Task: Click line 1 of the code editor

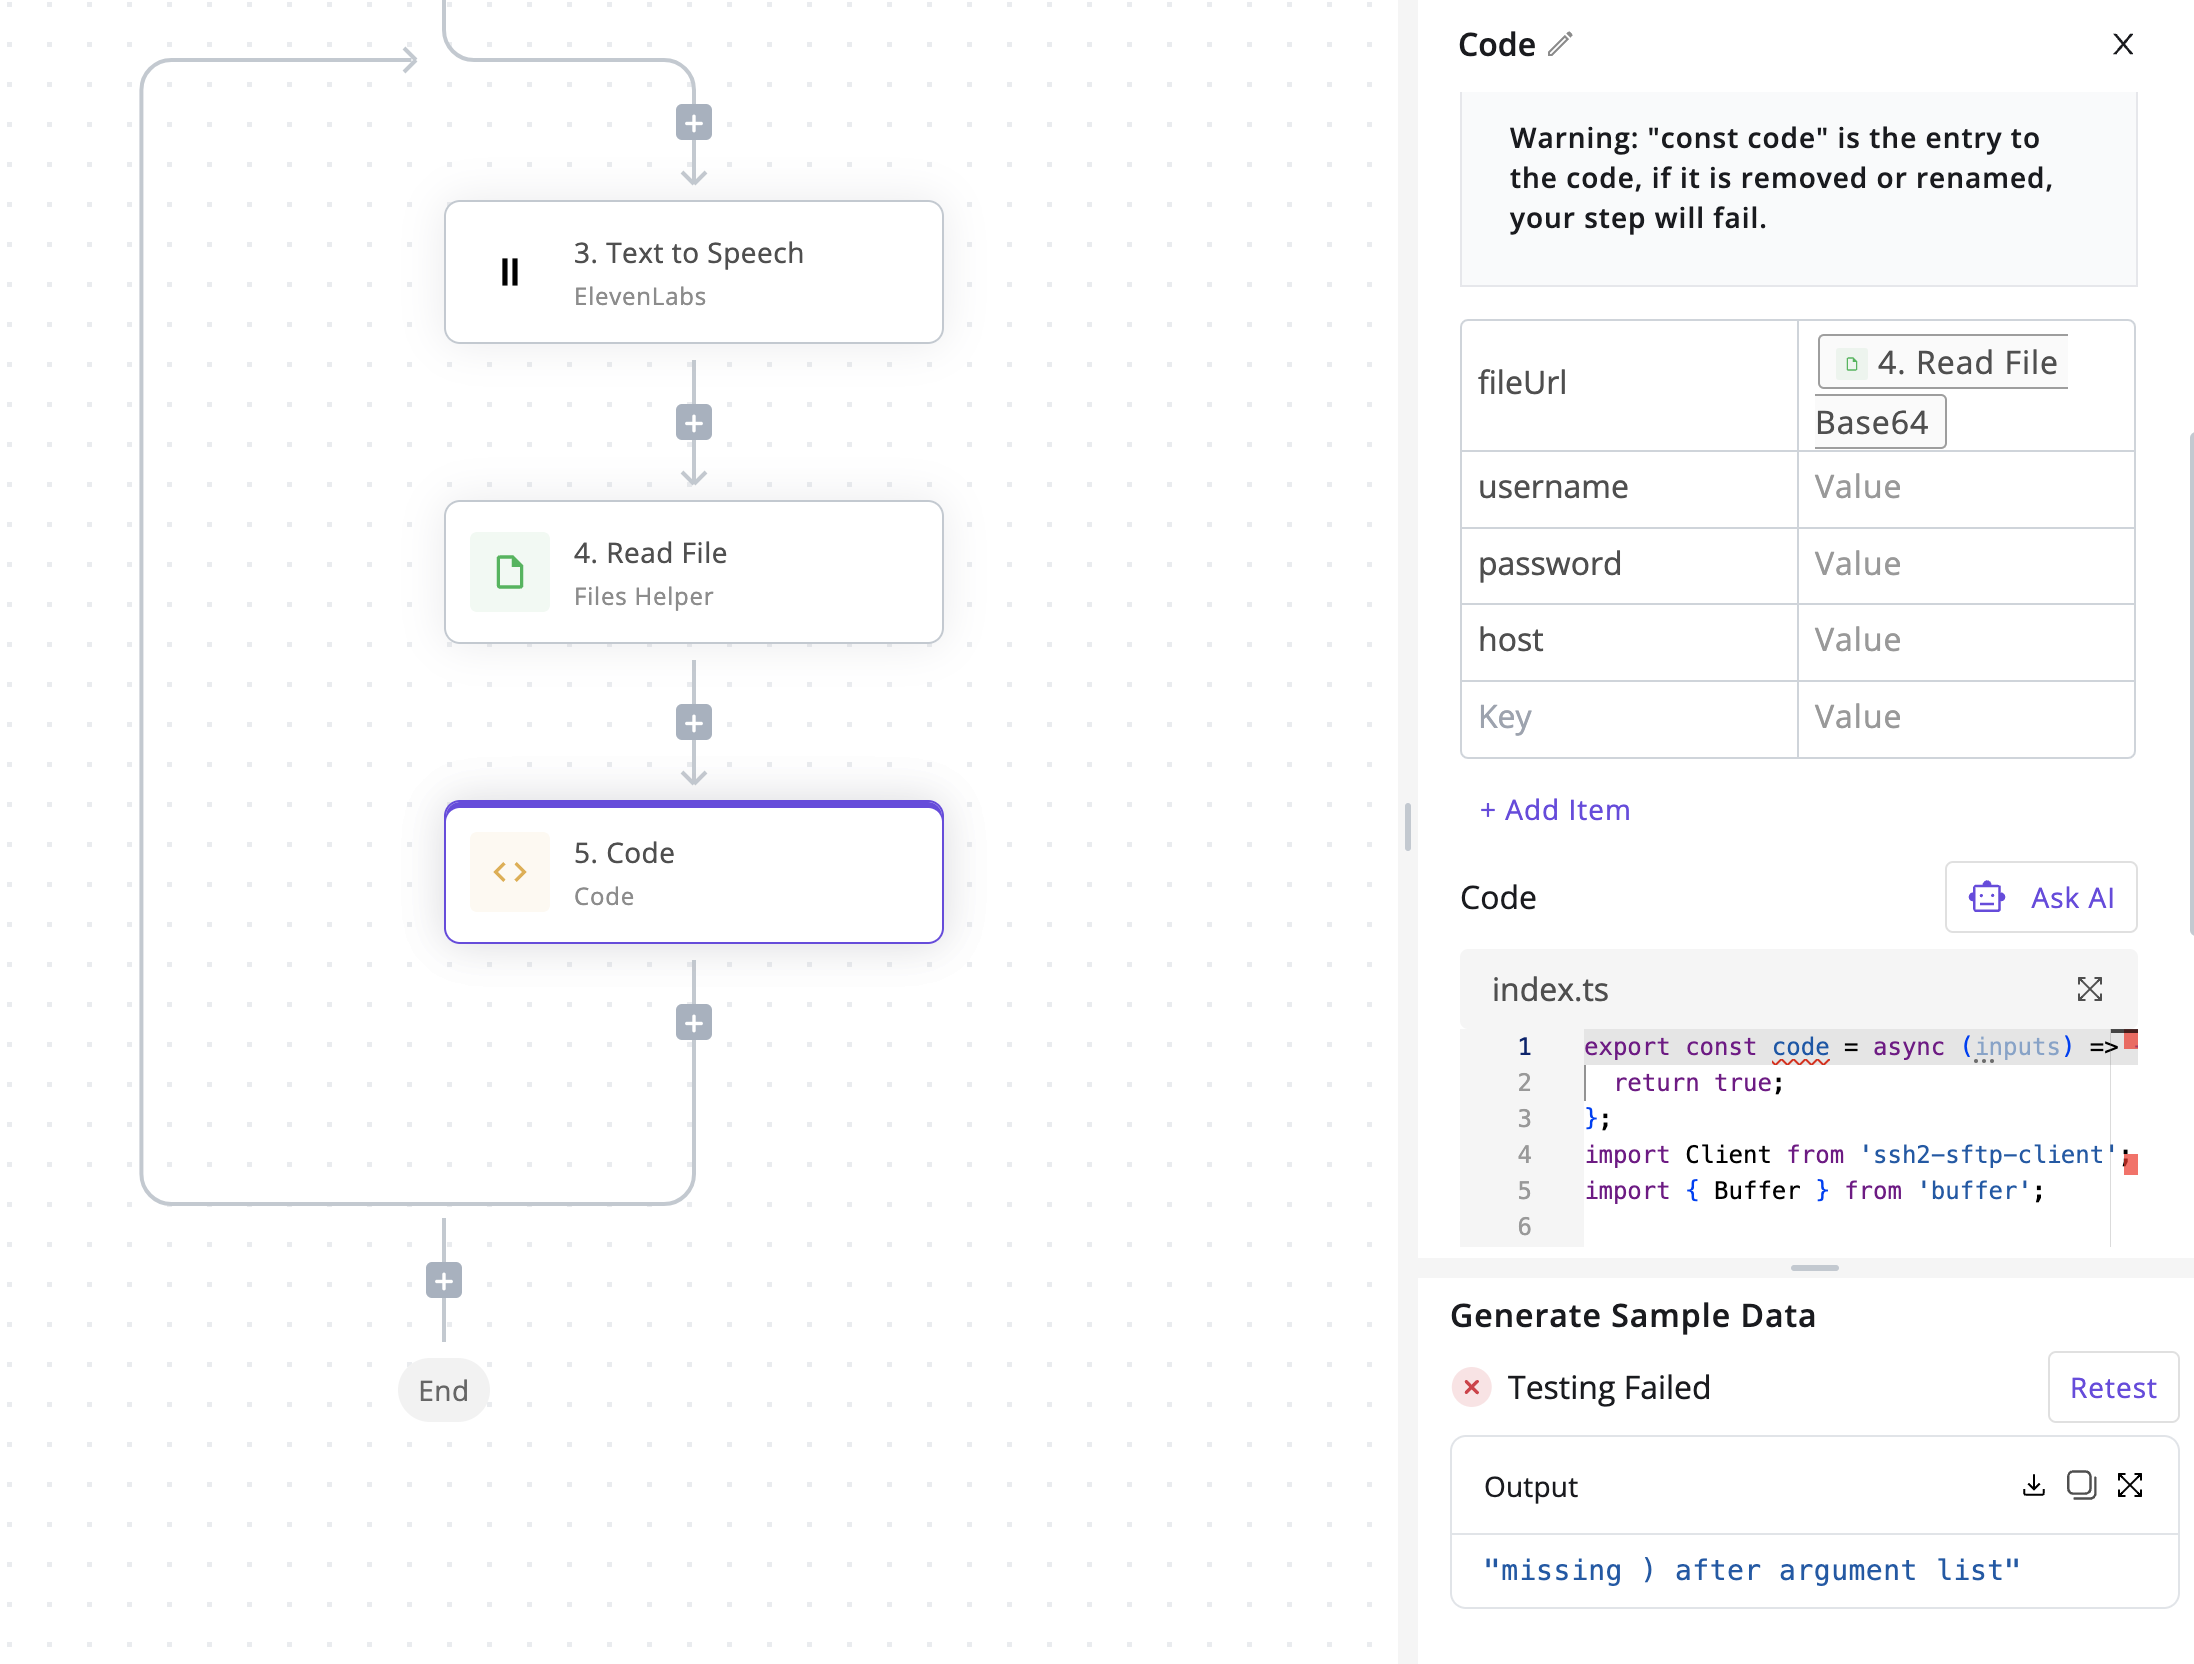Action: point(1850,1047)
